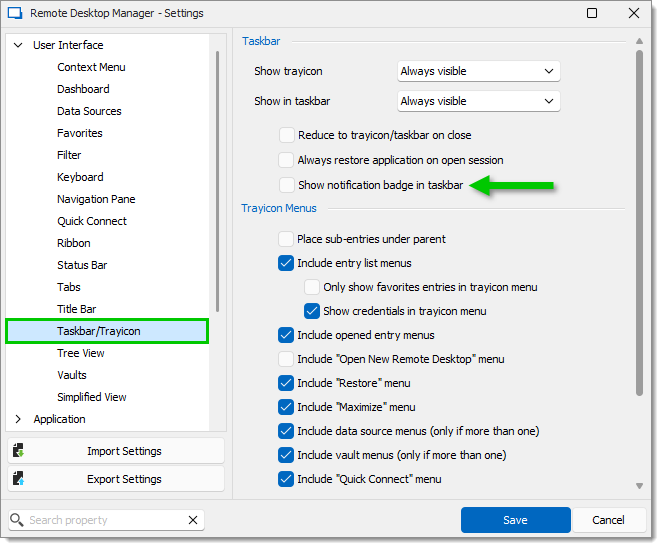
Task: Maximize the Settings window
Action: (592, 13)
